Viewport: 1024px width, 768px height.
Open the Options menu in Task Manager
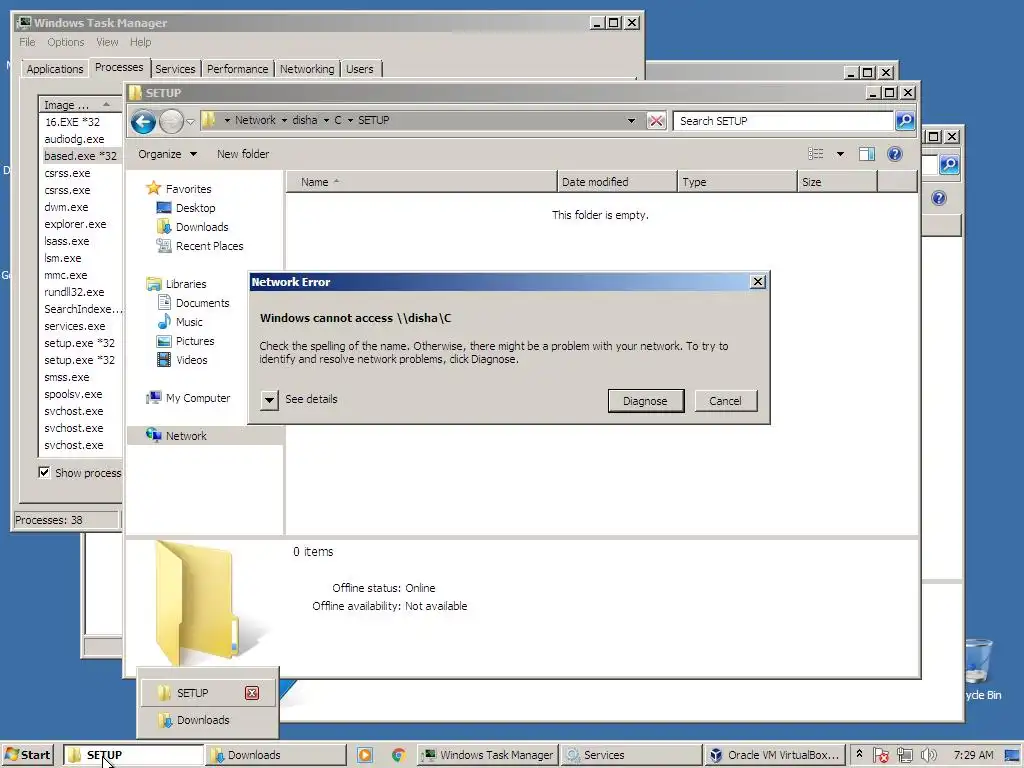65,42
